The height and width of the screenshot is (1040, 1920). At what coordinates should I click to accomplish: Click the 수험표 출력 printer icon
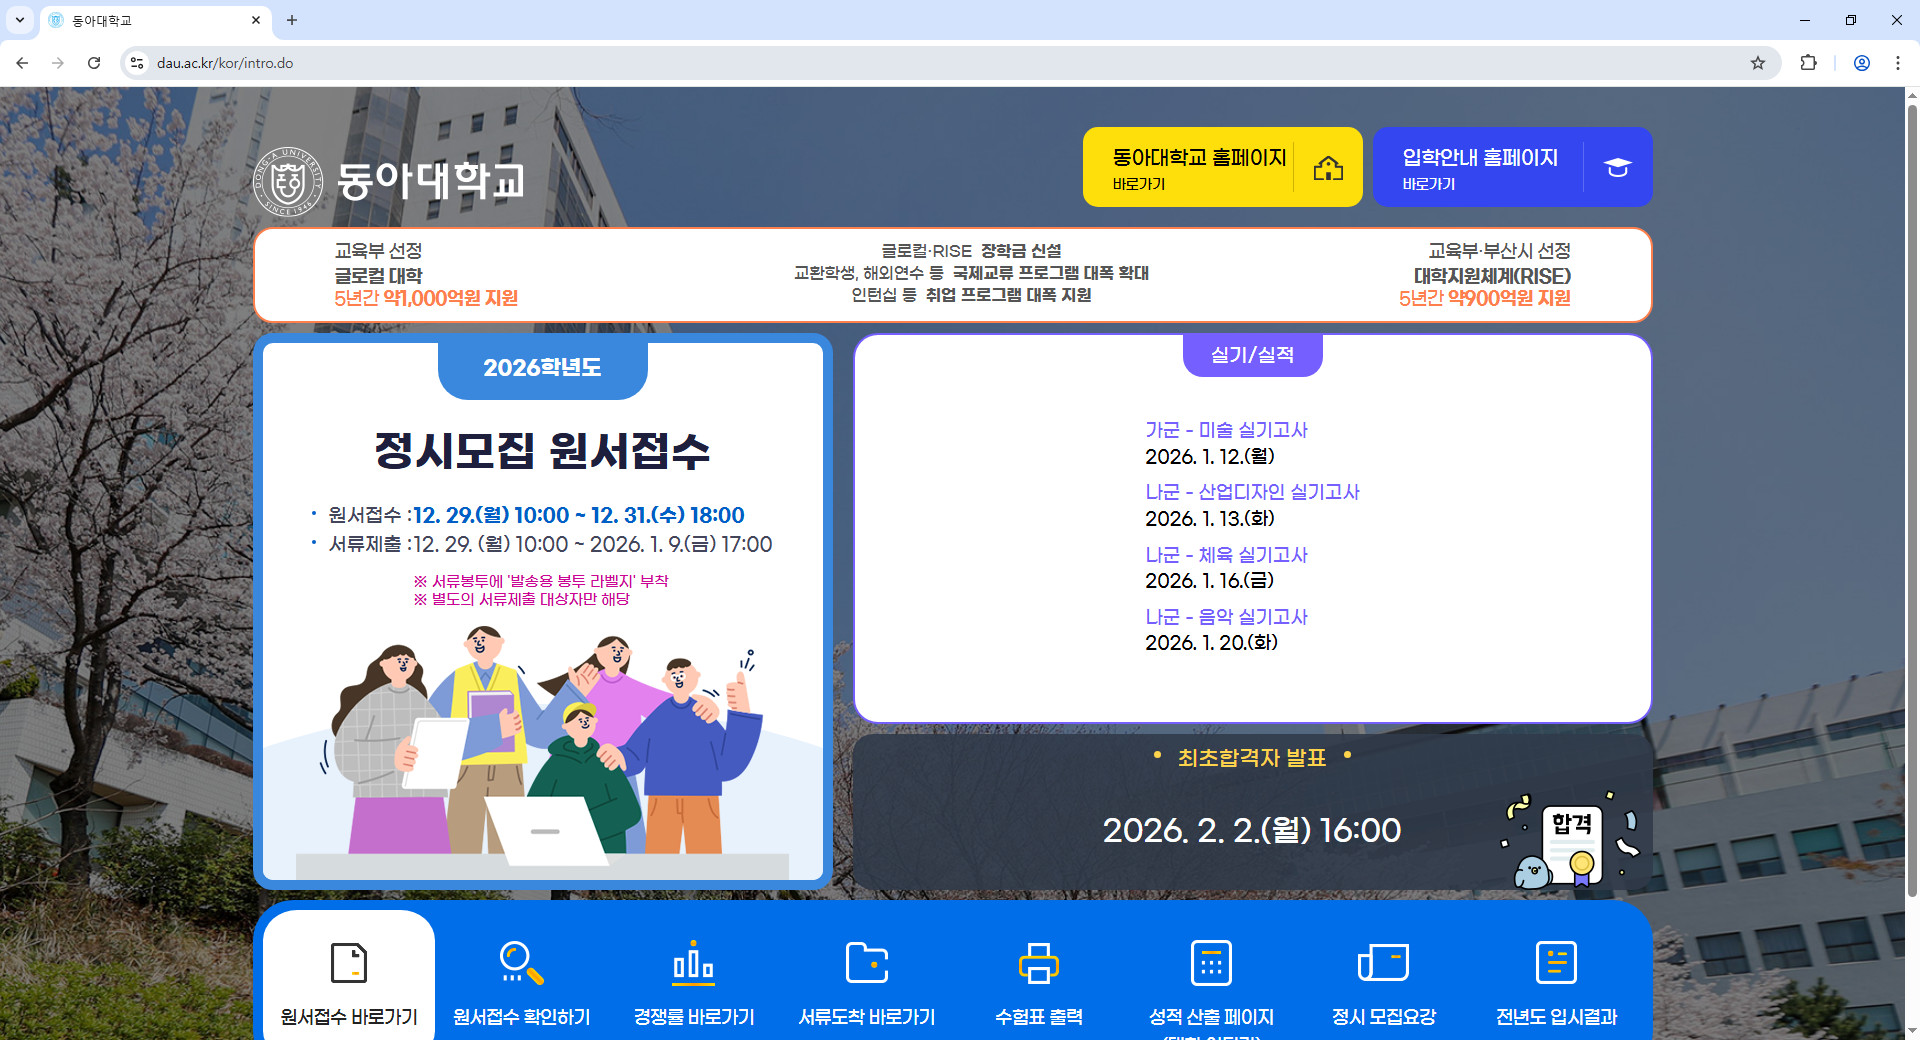(1039, 963)
